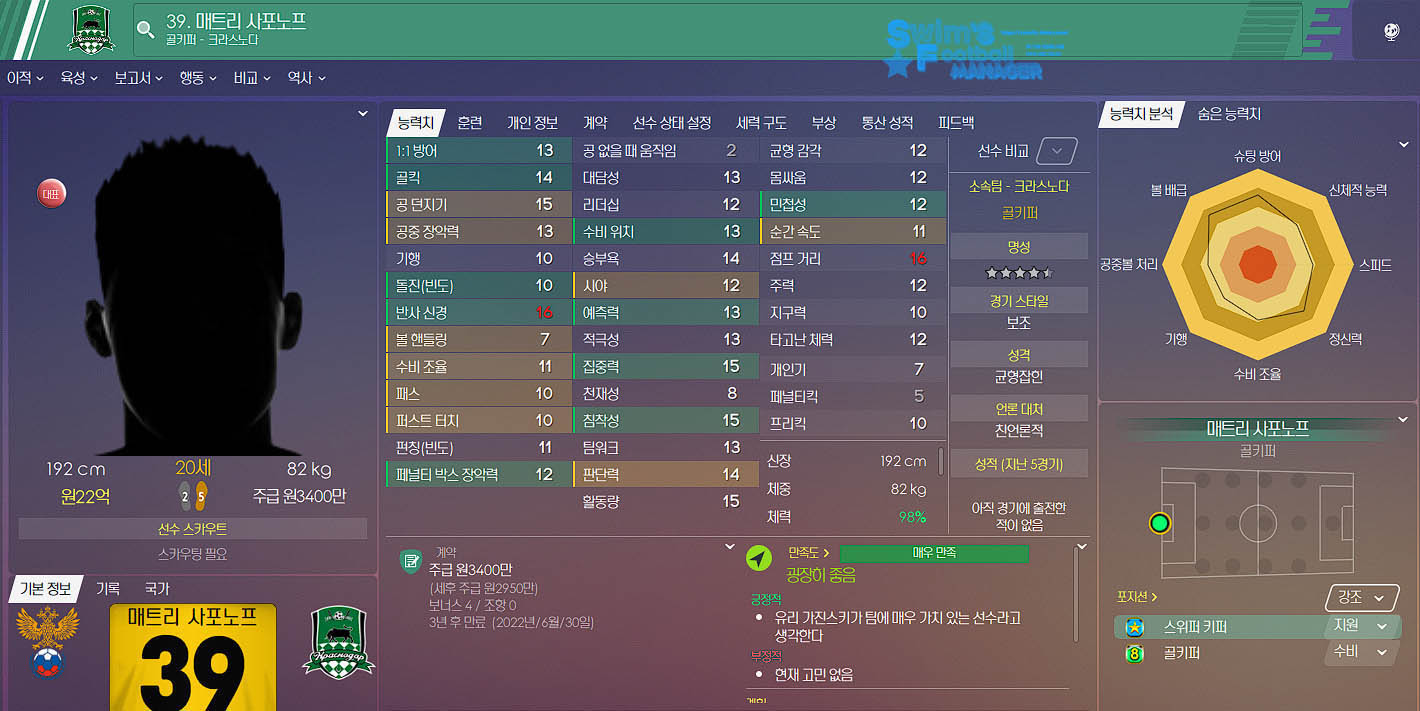Switch to the 계약 tab
The width and height of the screenshot is (1420, 711).
coord(595,122)
